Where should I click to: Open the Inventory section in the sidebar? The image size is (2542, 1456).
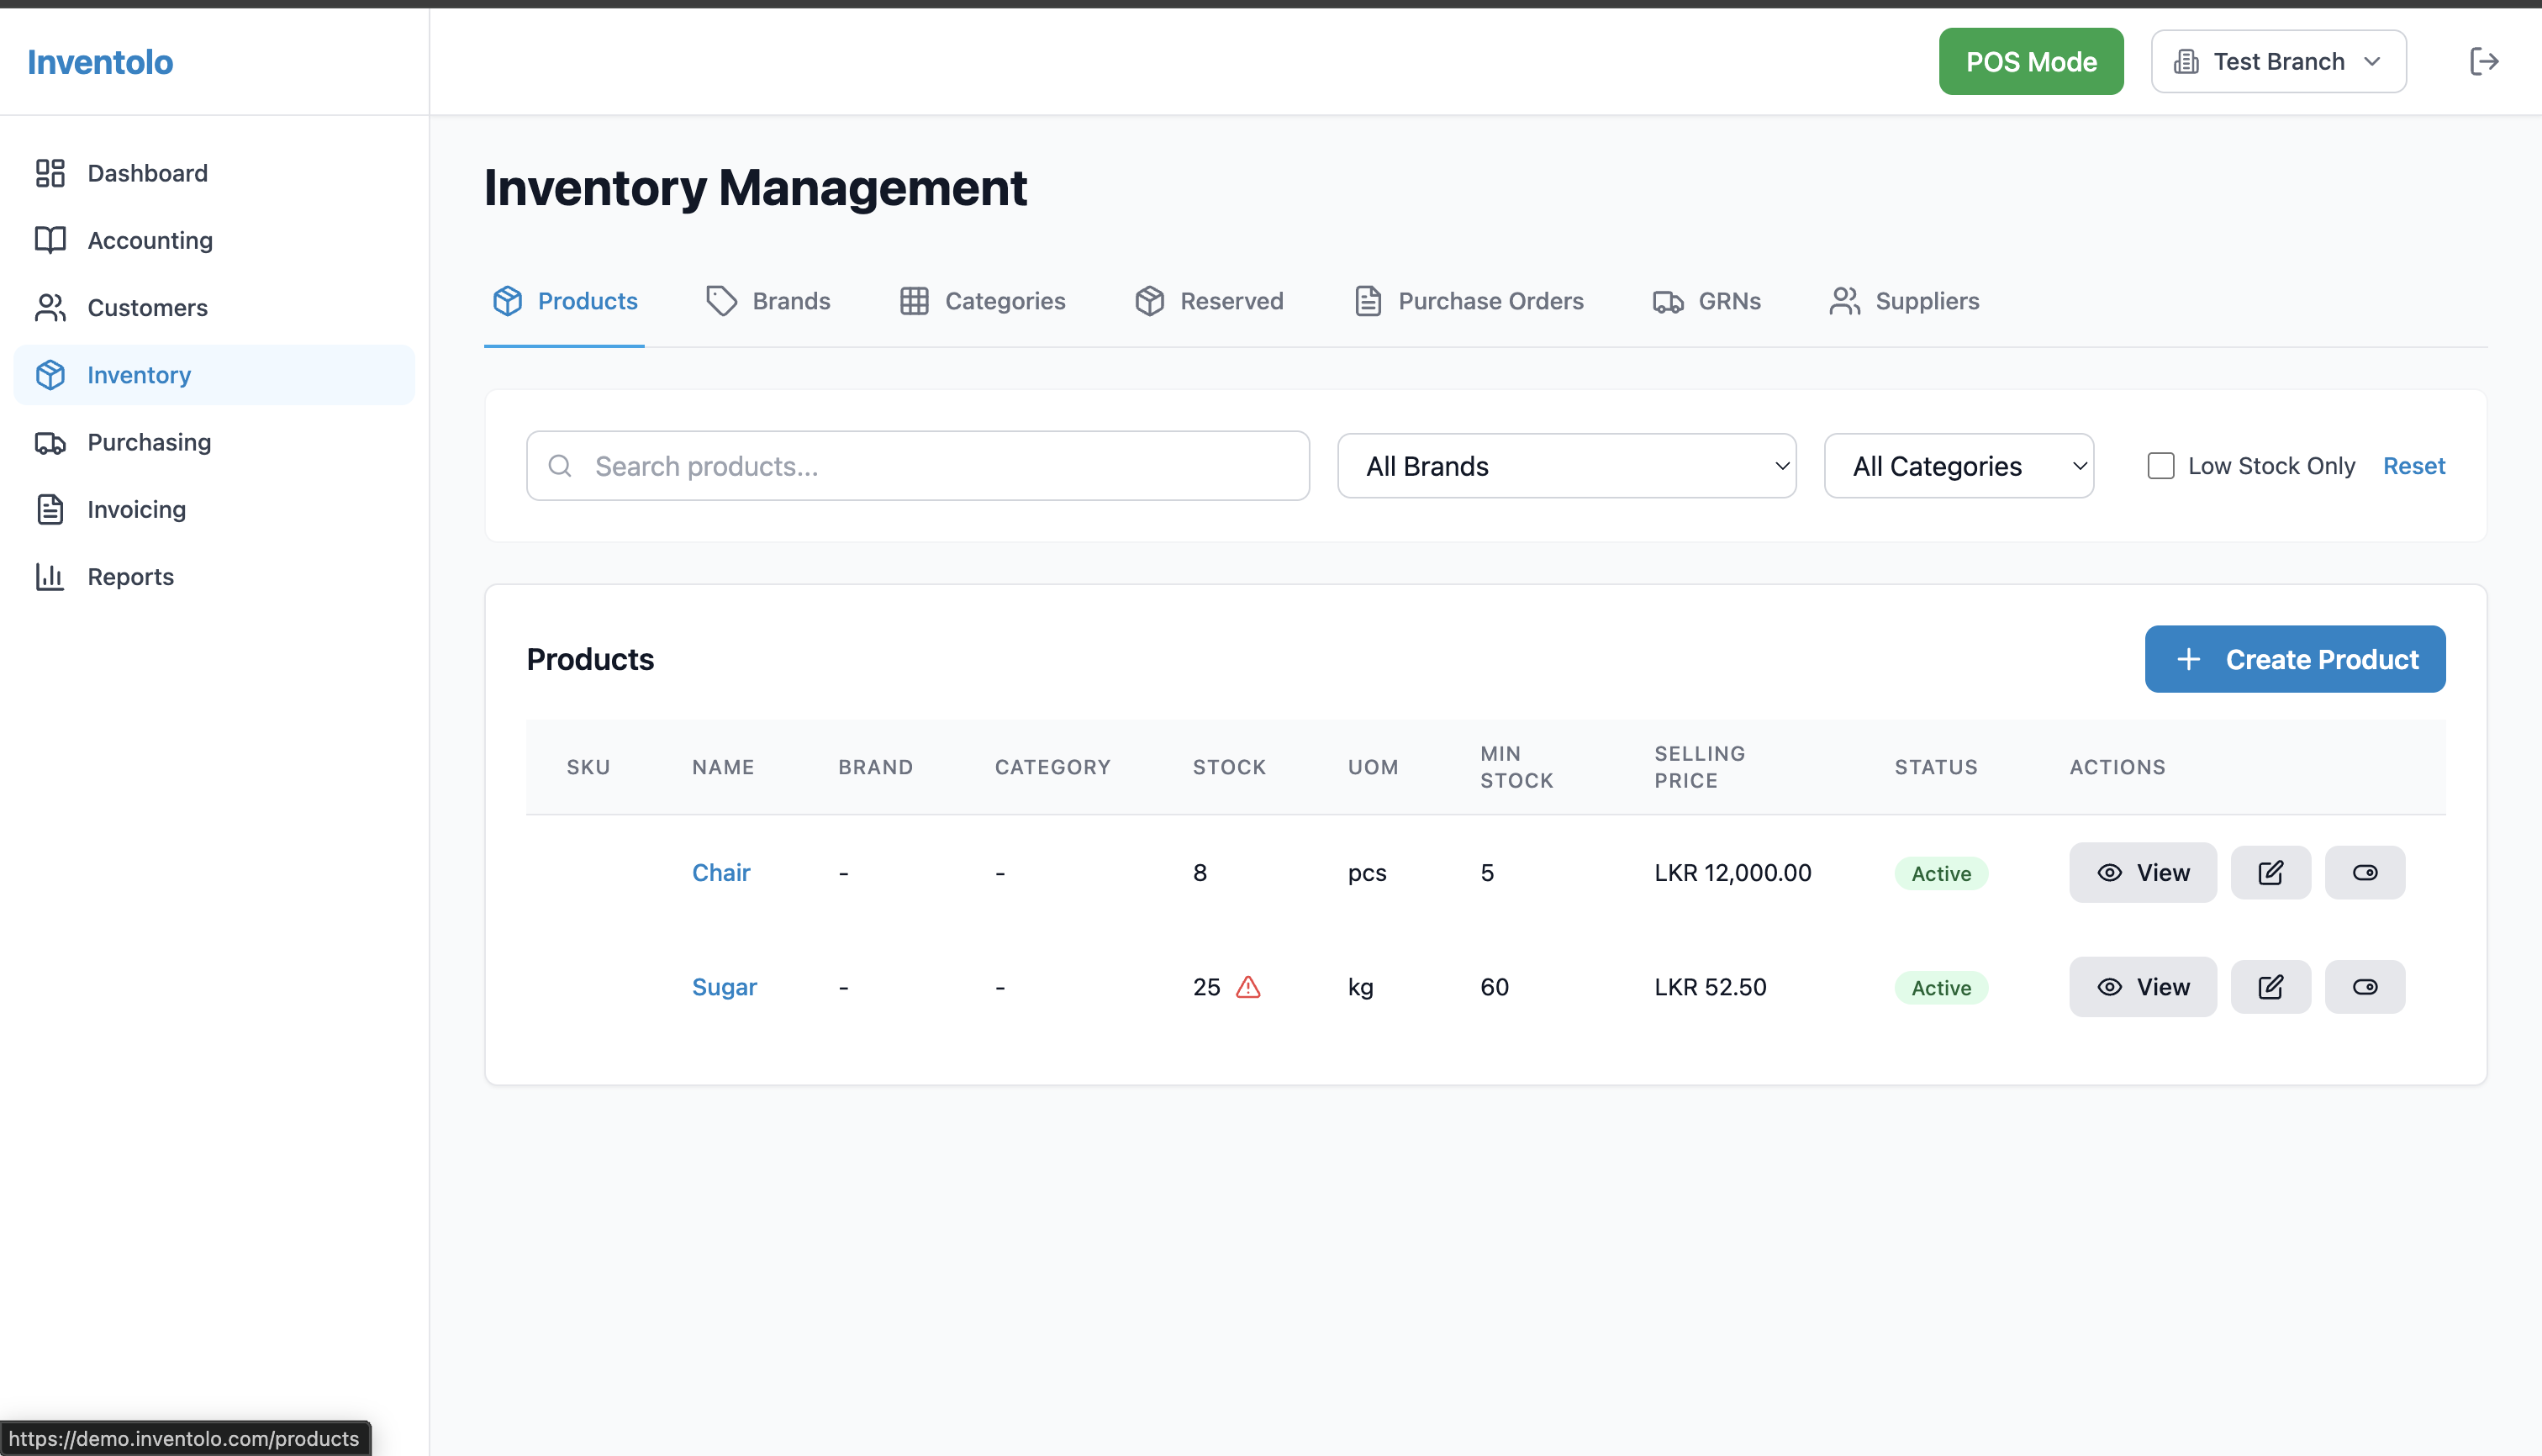(x=139, y=375)
